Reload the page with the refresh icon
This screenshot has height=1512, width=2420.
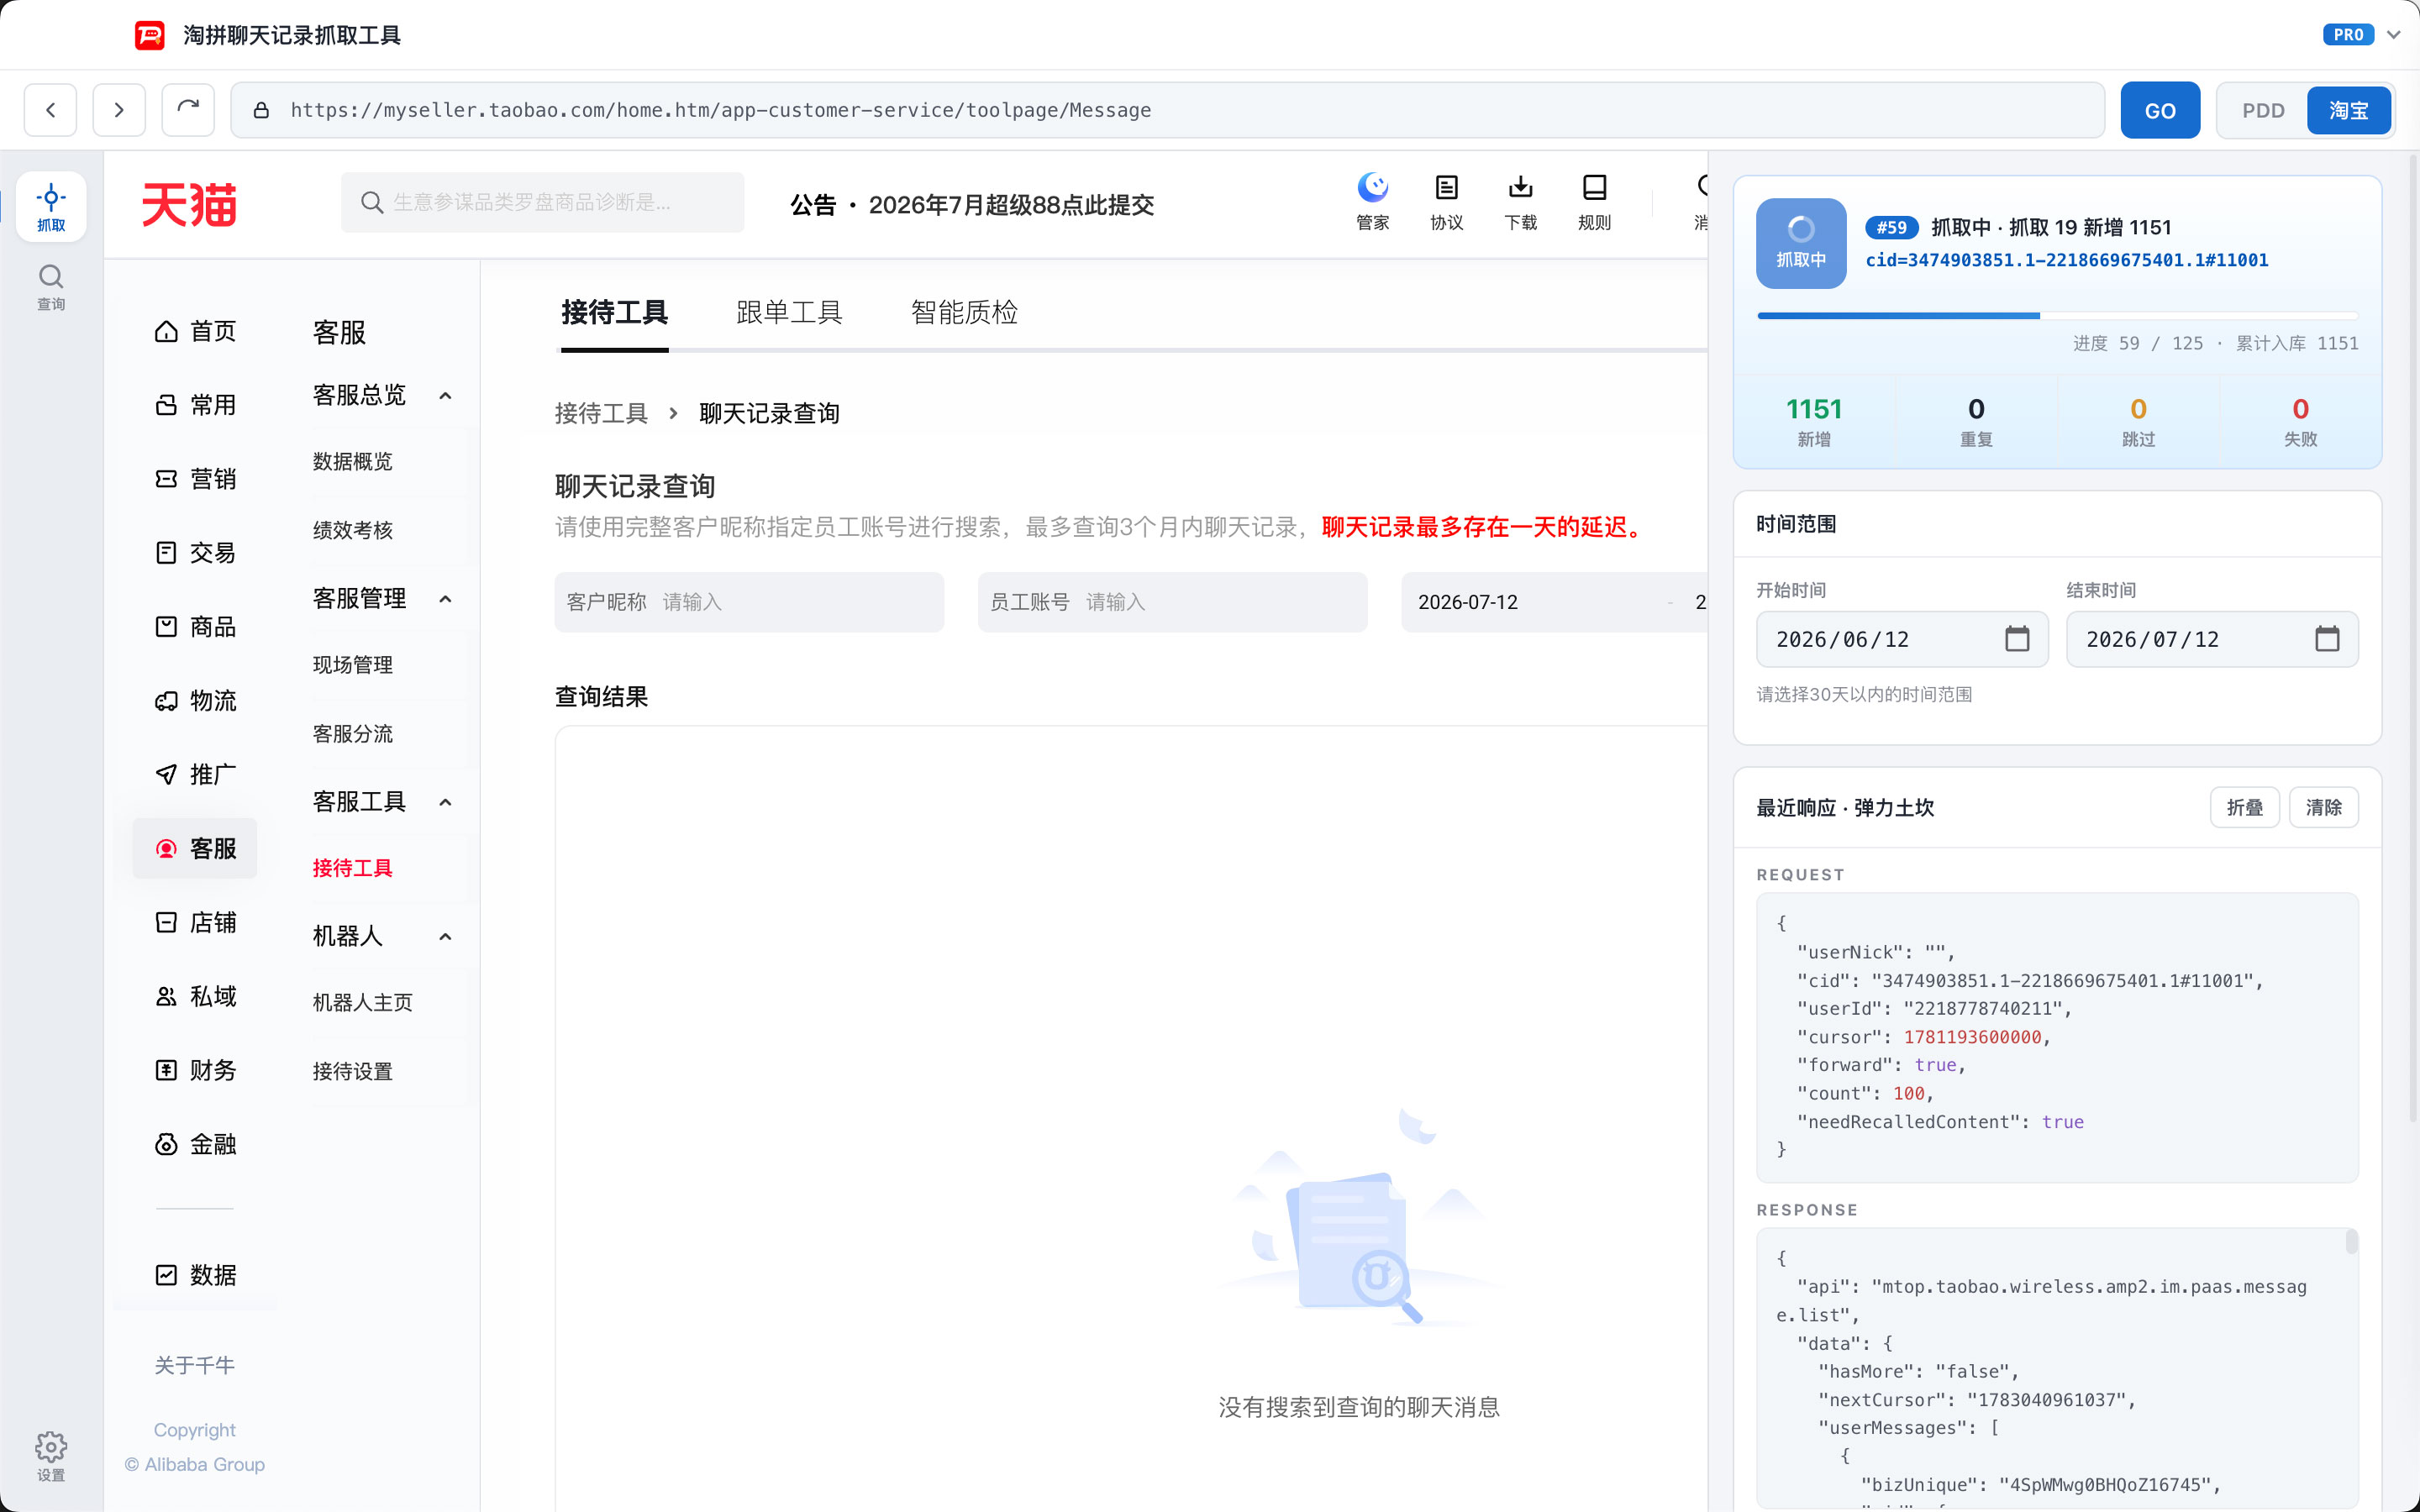pos(188,110)
